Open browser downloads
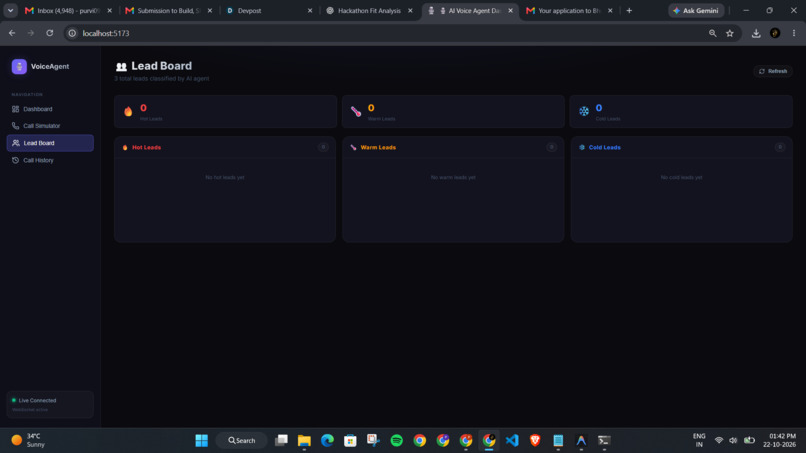The height and width of the screenshot is (453, 806). (x=756, y=33)
